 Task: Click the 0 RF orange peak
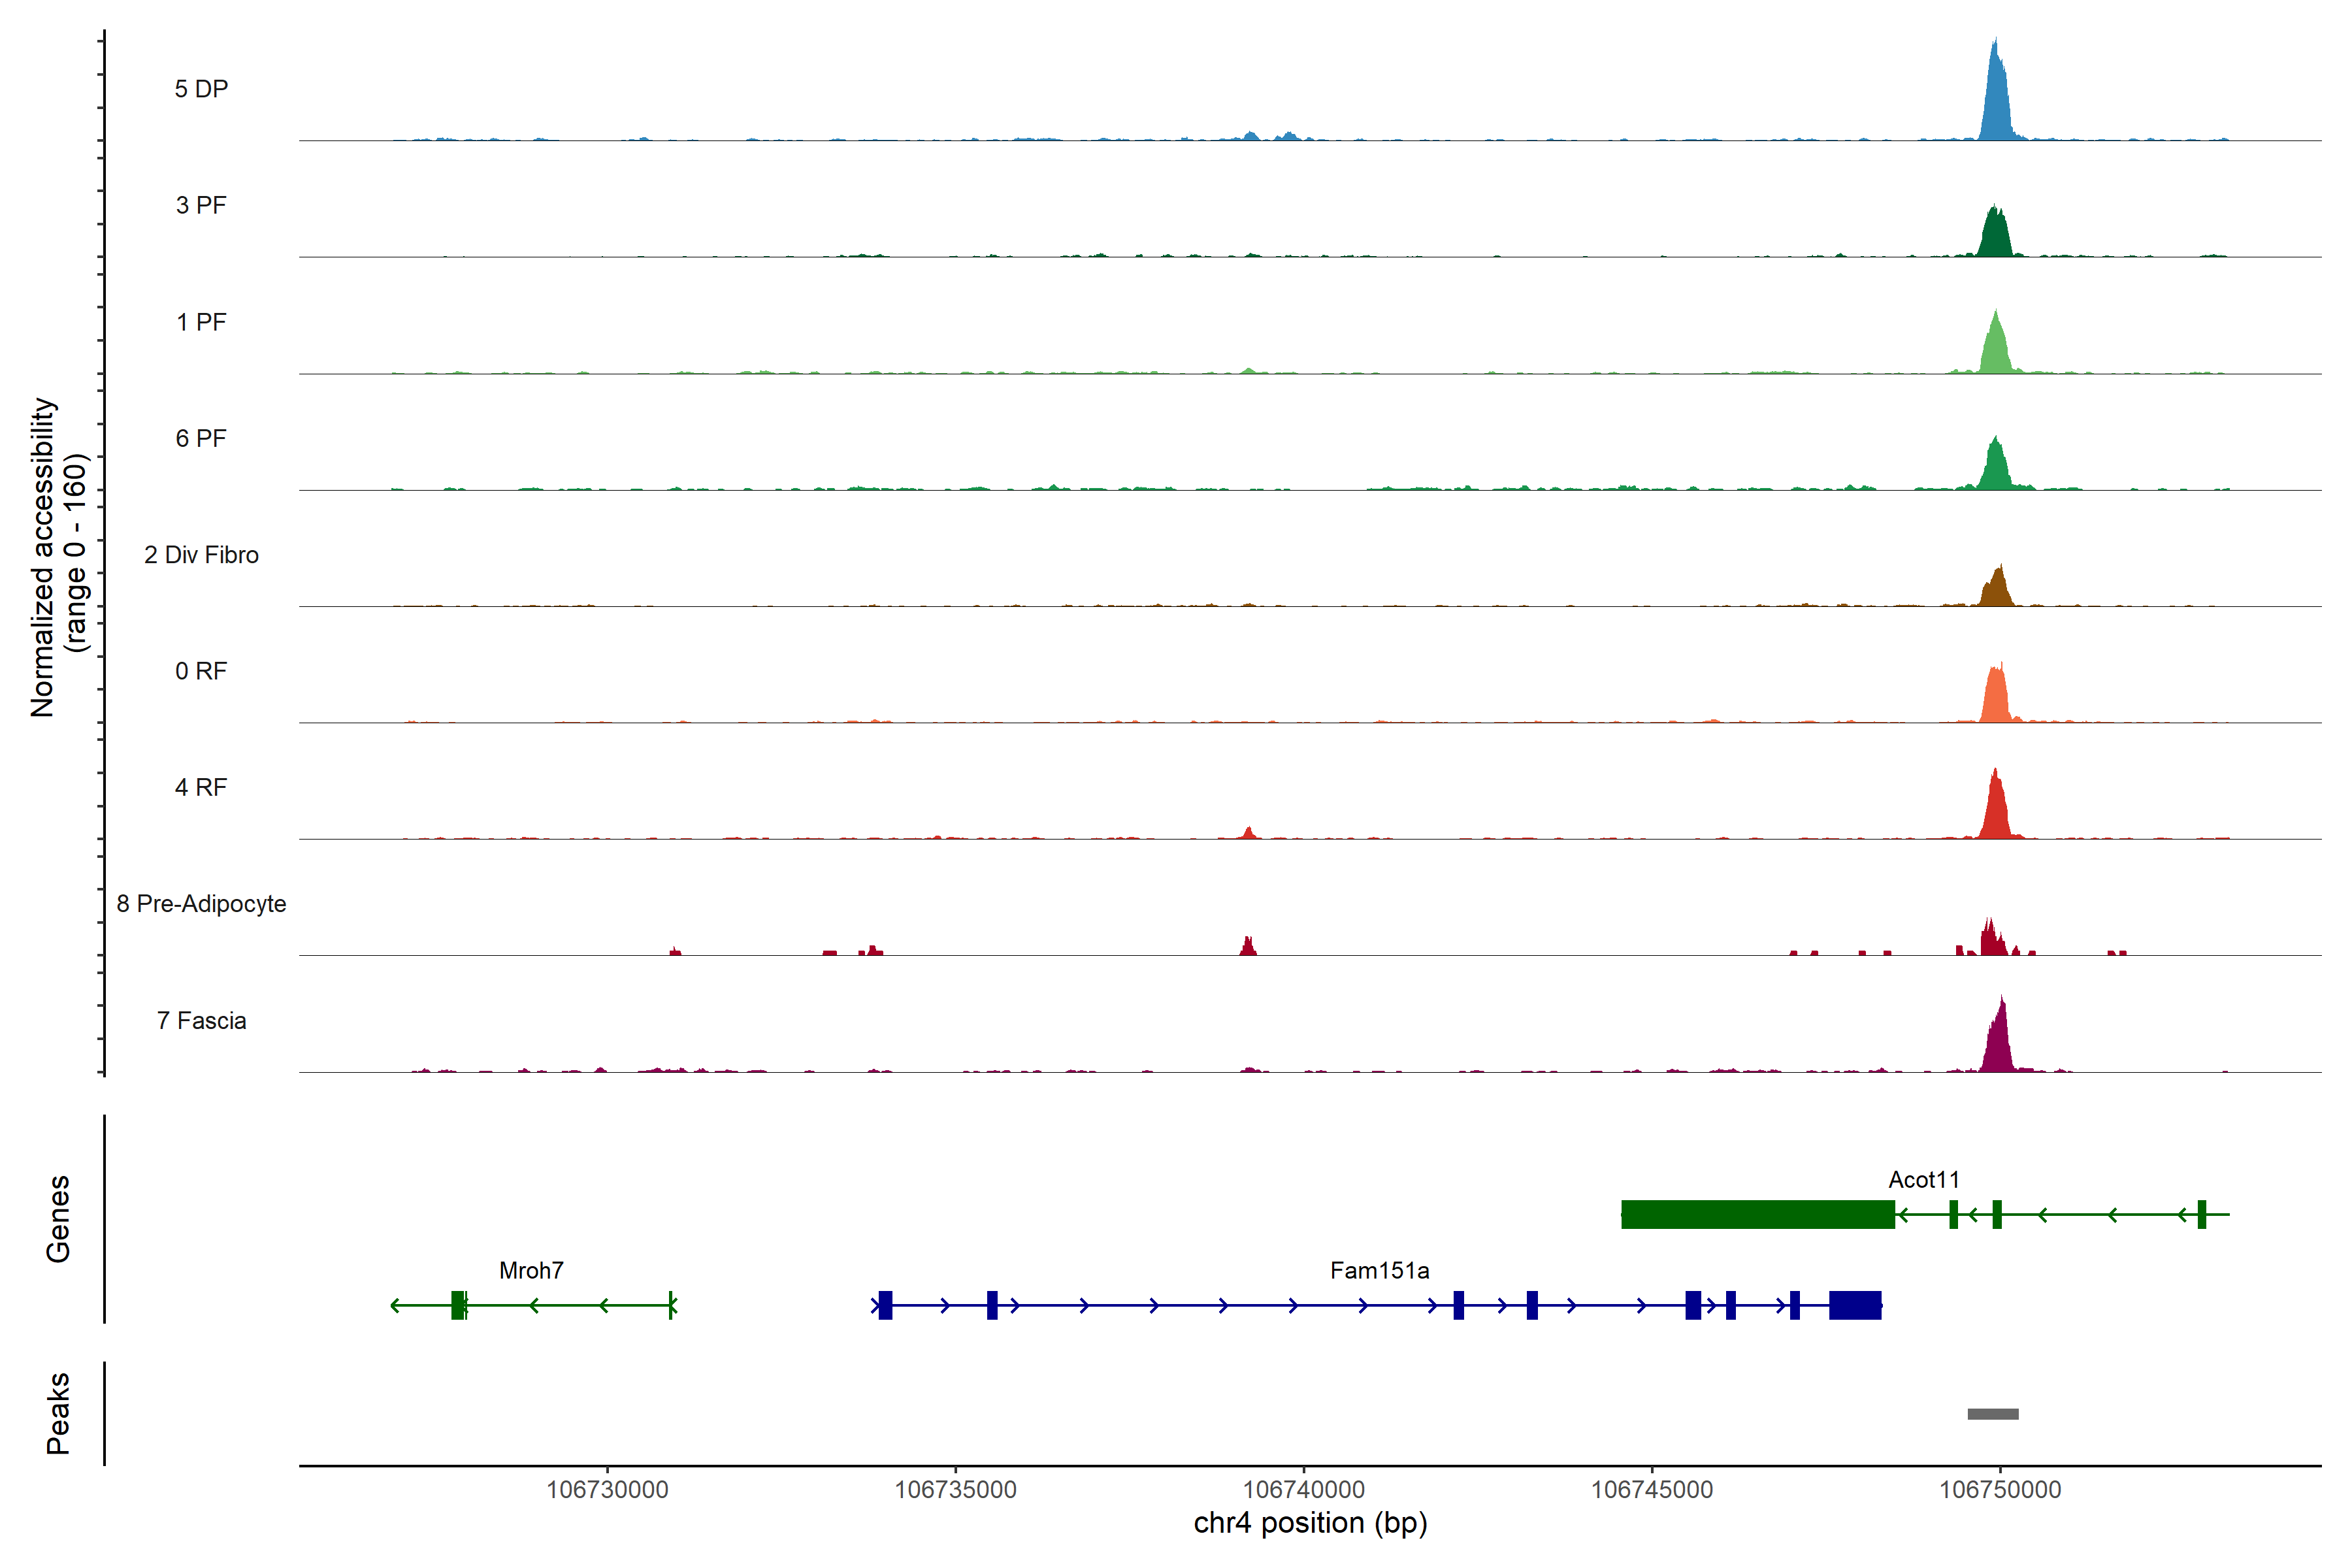(1995, 696)
